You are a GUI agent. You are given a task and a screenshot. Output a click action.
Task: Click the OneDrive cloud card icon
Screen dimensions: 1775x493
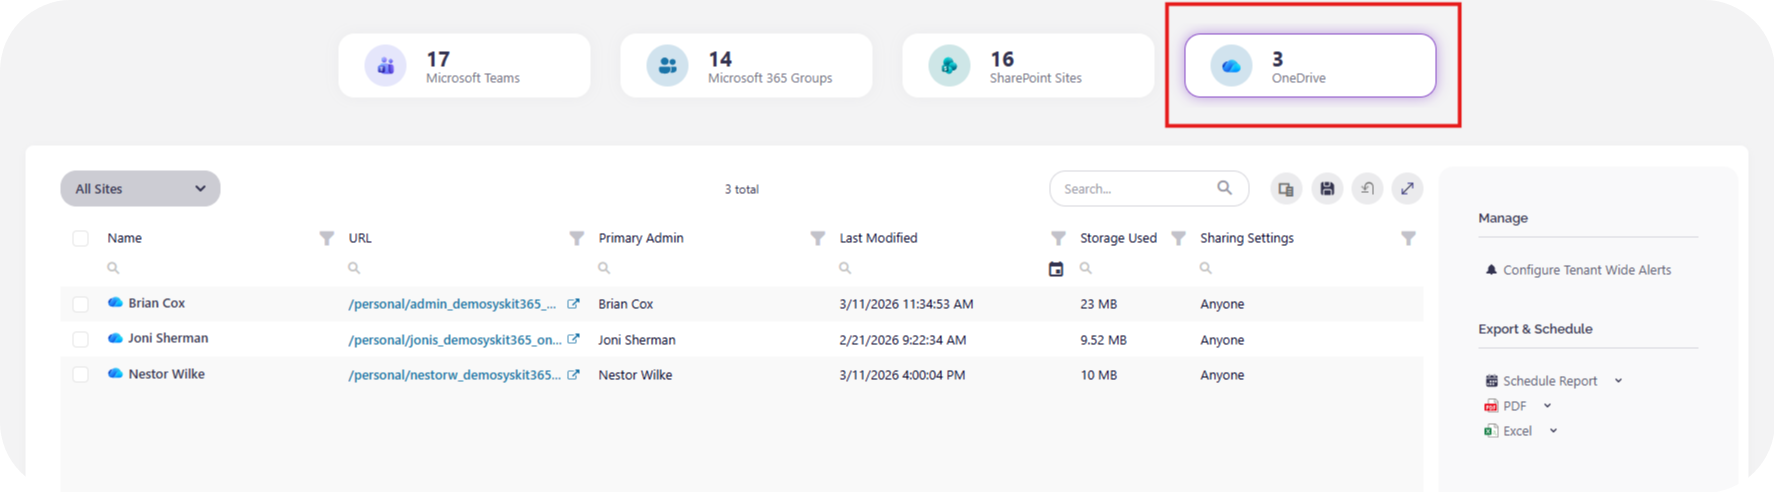tap(1231, 66)
